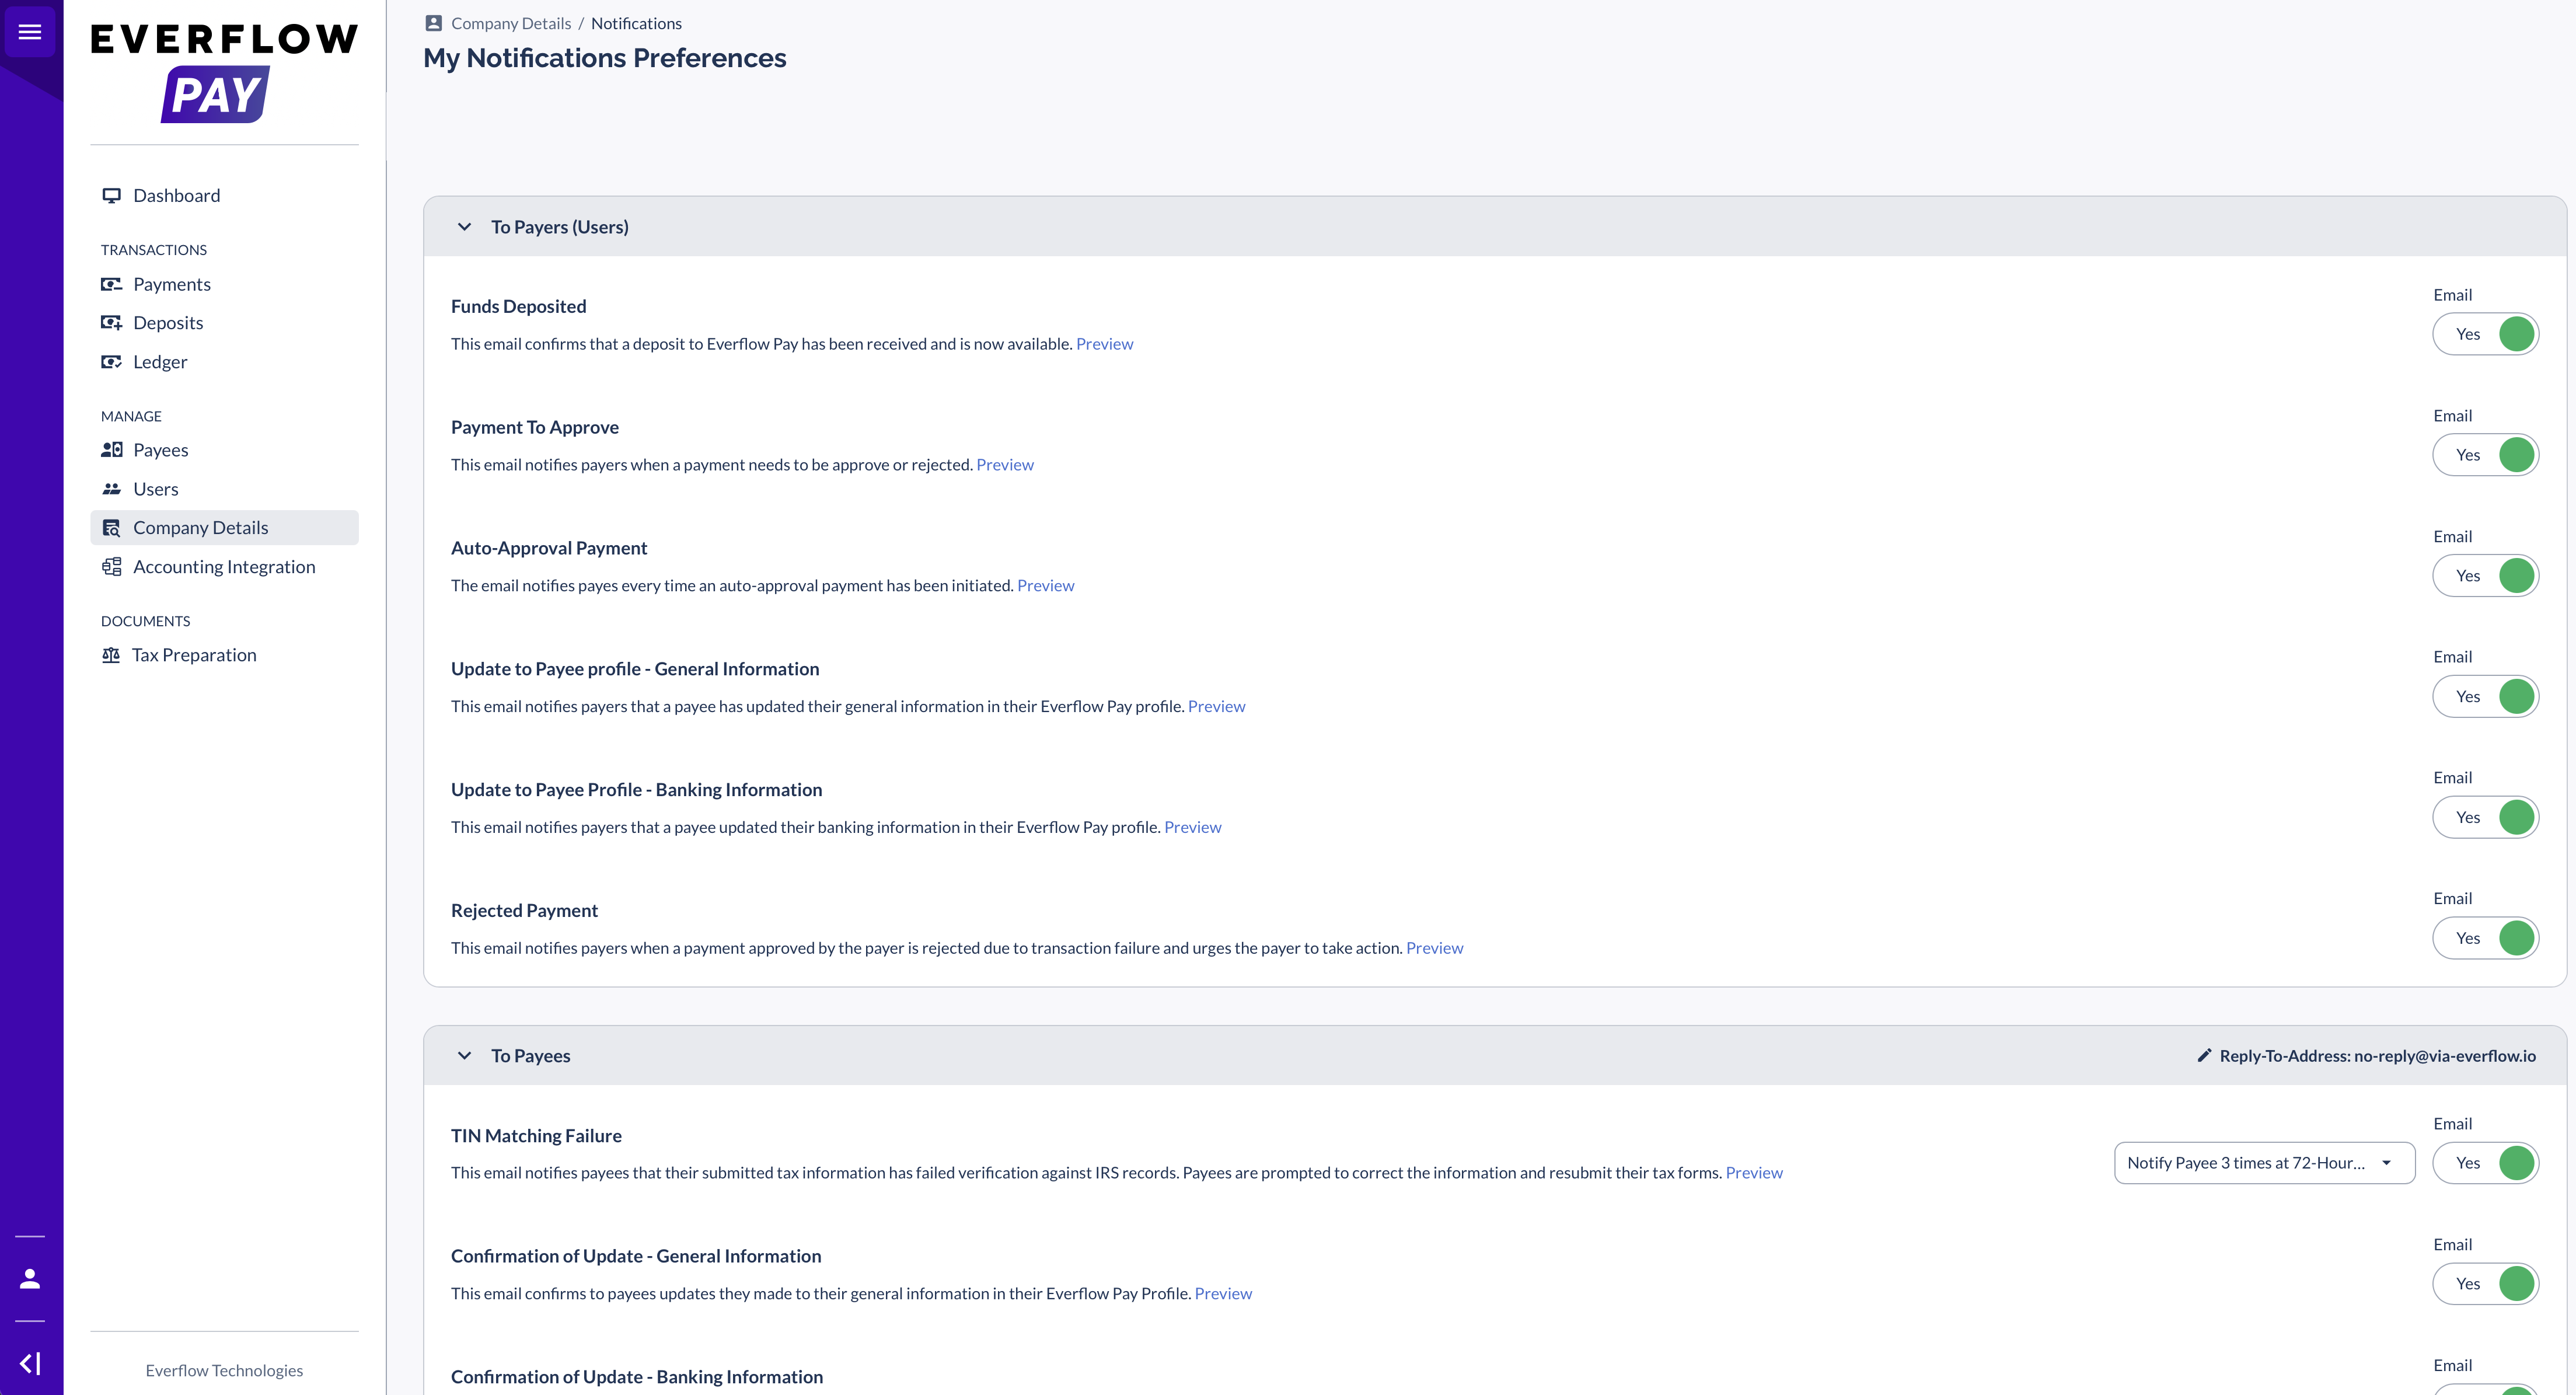Preview the Rejected Payment email
The height and width of the screenshot is (1395, 2576).
click(1434, 948)
